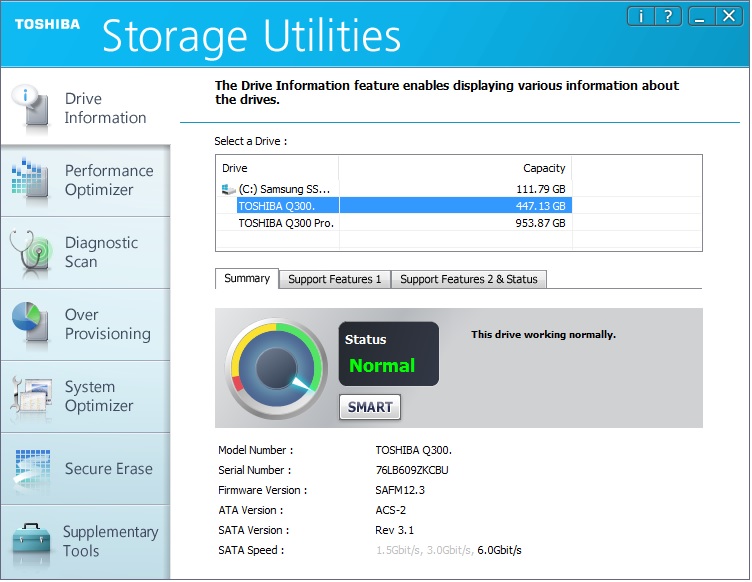Viewport: 752px width, 582px height.
Task: Click the SATA version value Rev 3.1
Action: pyautogui.click(x=394, y=530)
